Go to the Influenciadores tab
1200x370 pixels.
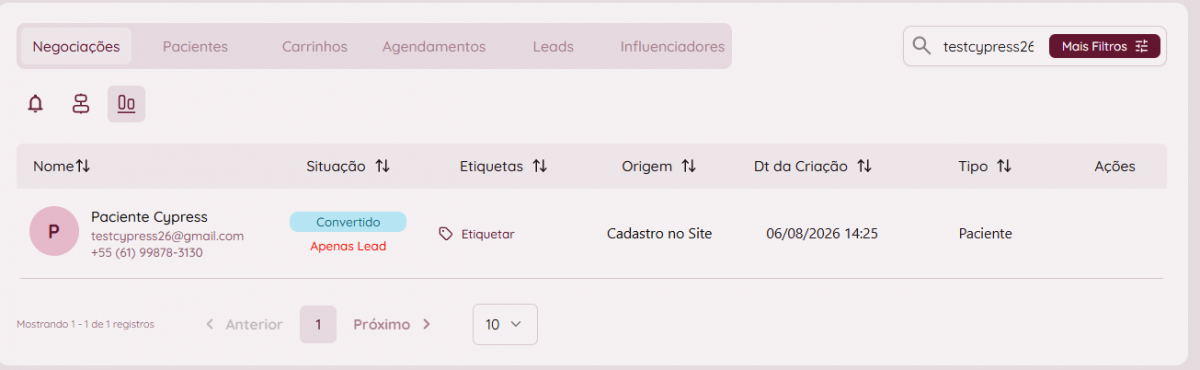click(672, 46)
